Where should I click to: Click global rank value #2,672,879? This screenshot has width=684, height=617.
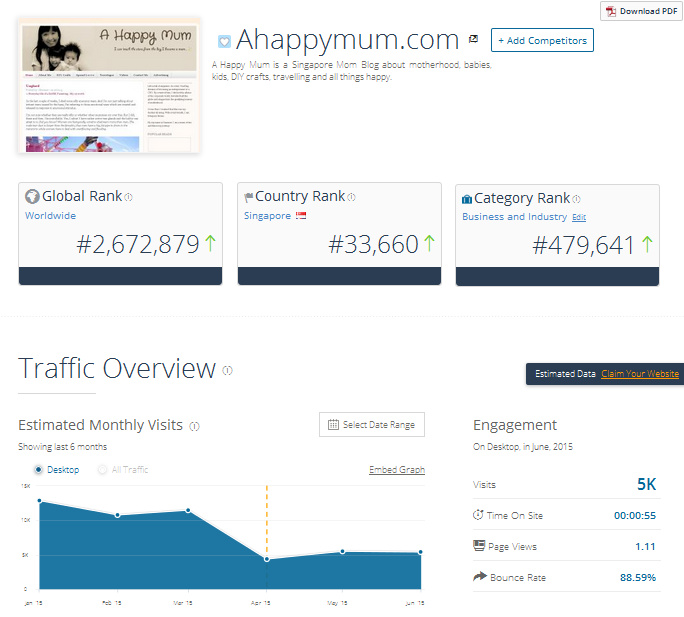pos(138,244)
